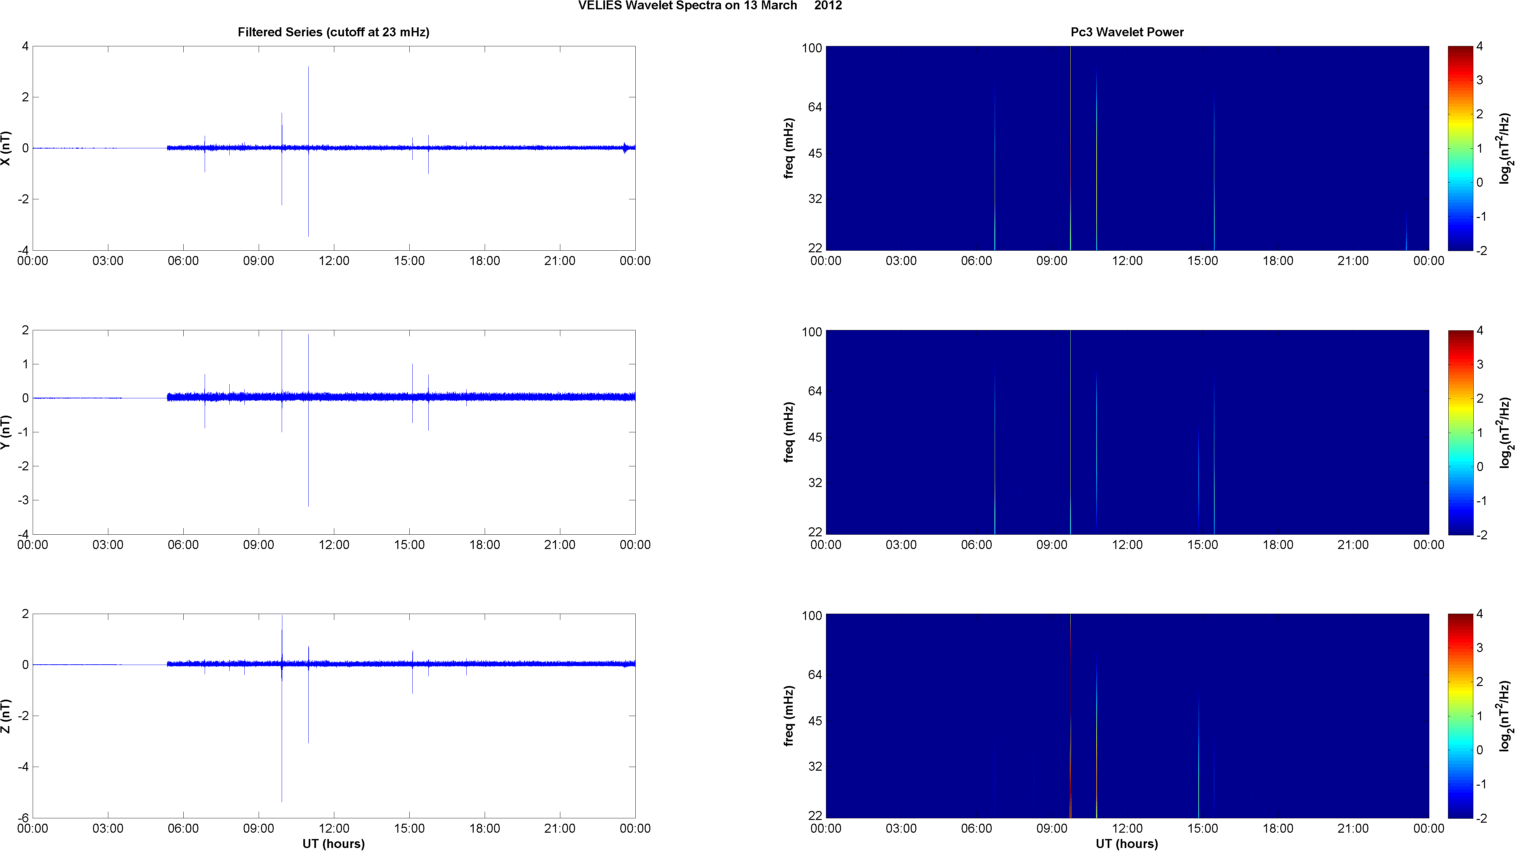Click the top colorbar's log2(nT²/Hz) label

1505,148
